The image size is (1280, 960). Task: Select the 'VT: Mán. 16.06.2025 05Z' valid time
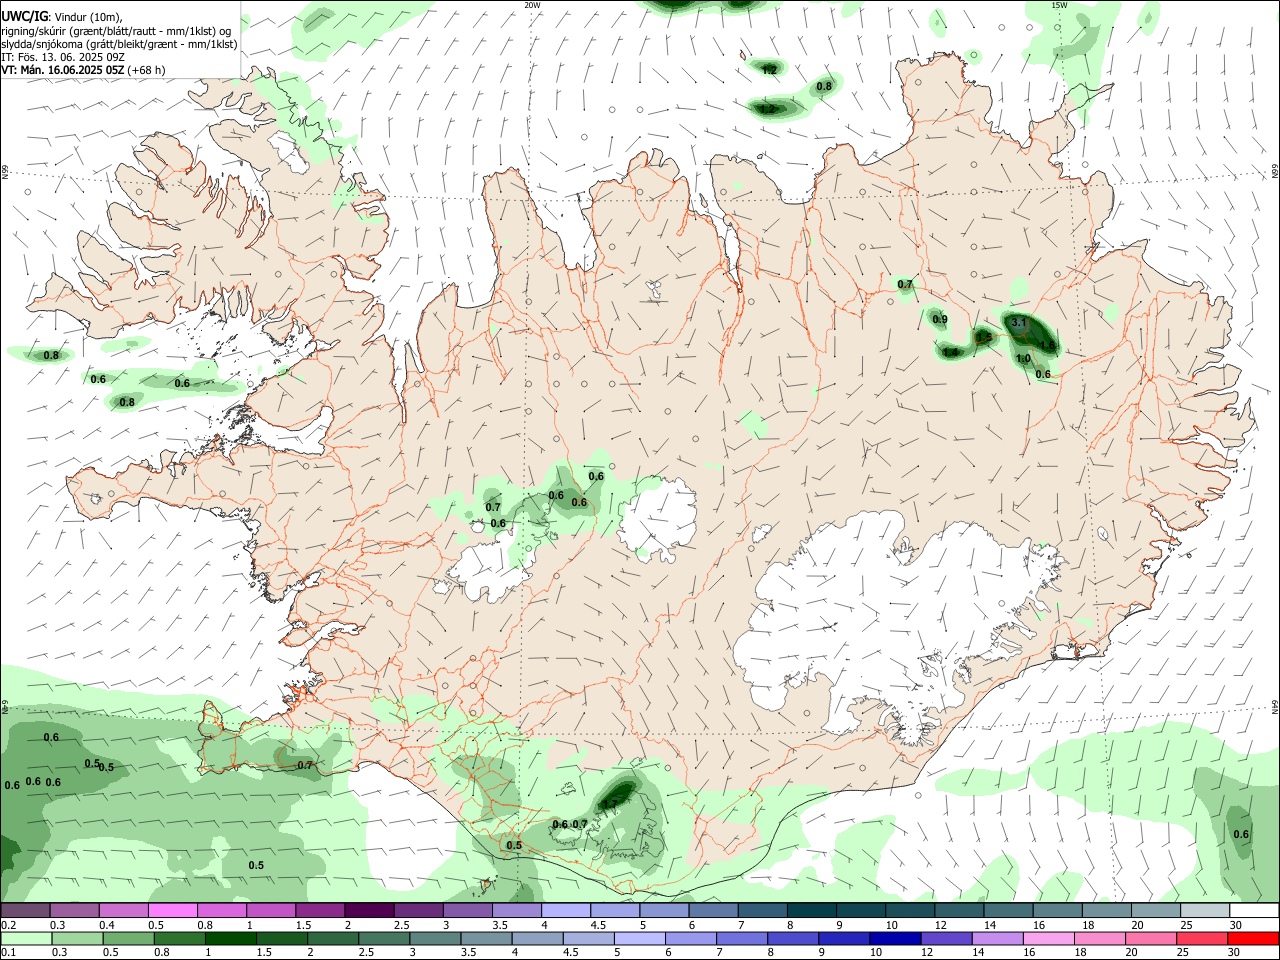click(62, 70)
